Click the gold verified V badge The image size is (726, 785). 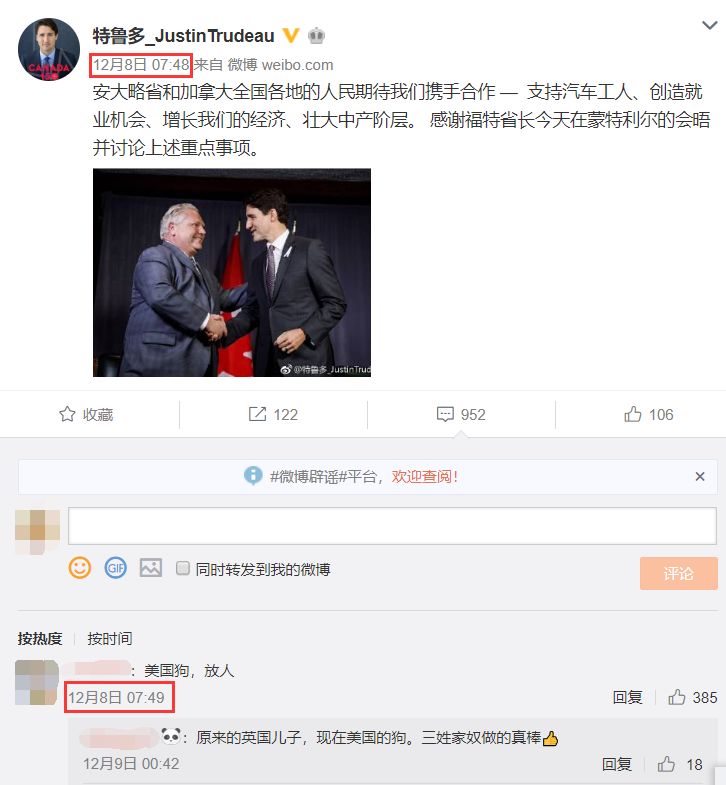coord(291,36)
